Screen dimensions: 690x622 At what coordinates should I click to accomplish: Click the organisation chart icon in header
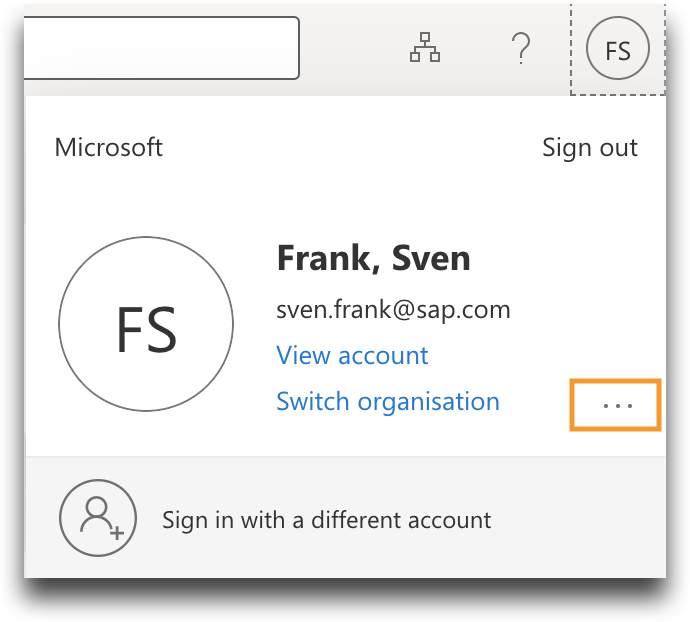[x=425, y=48]
